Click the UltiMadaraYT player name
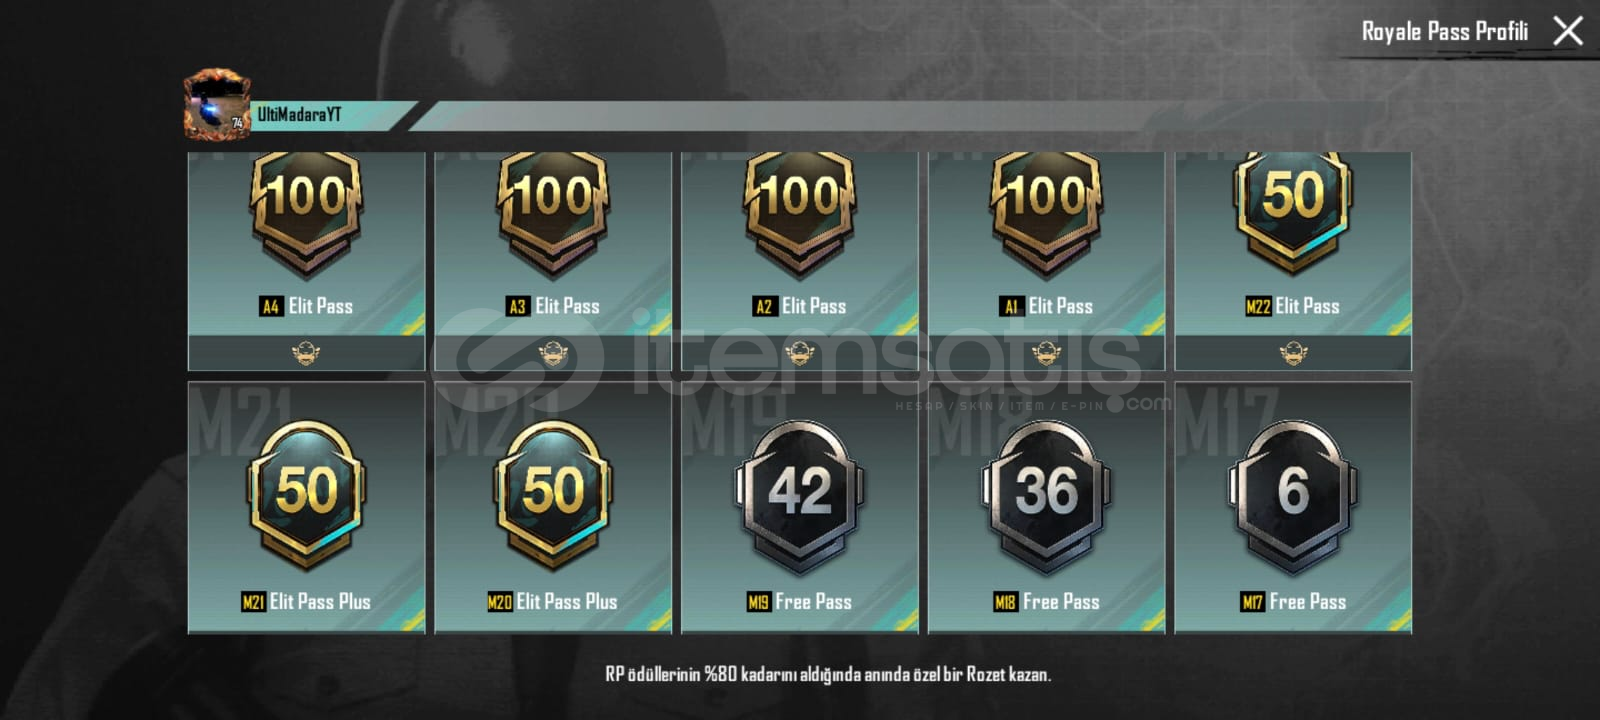Viewport: 1600px width, 720px height. (x=299, y=115)
